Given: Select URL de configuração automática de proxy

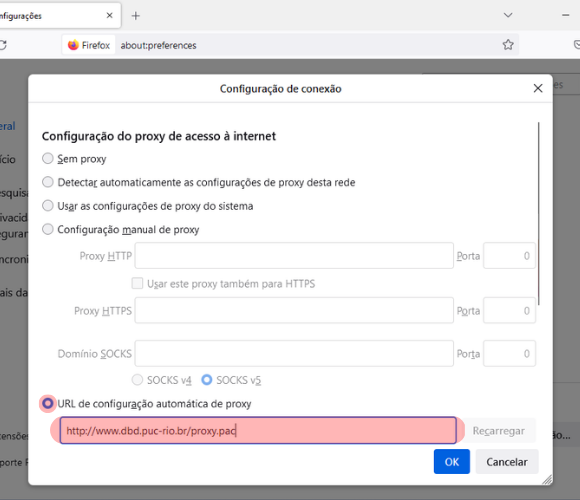Looking at the screenshot, I should [48, 403].
